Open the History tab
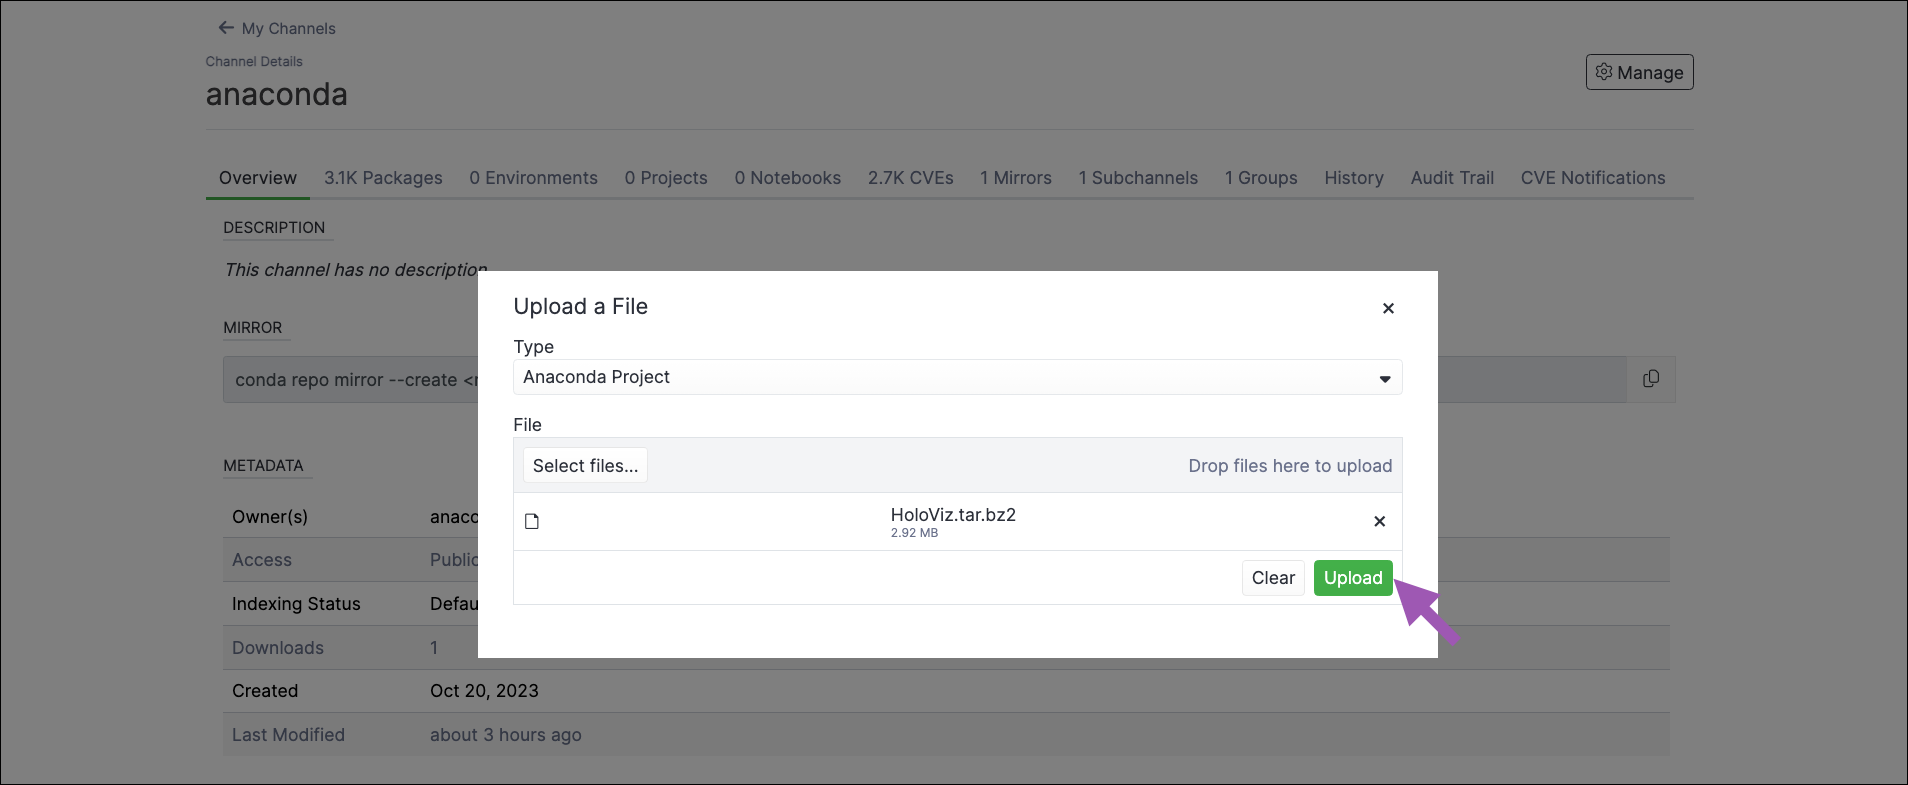Viewport: 1908px width, 785px height. tap(1354, 178)
